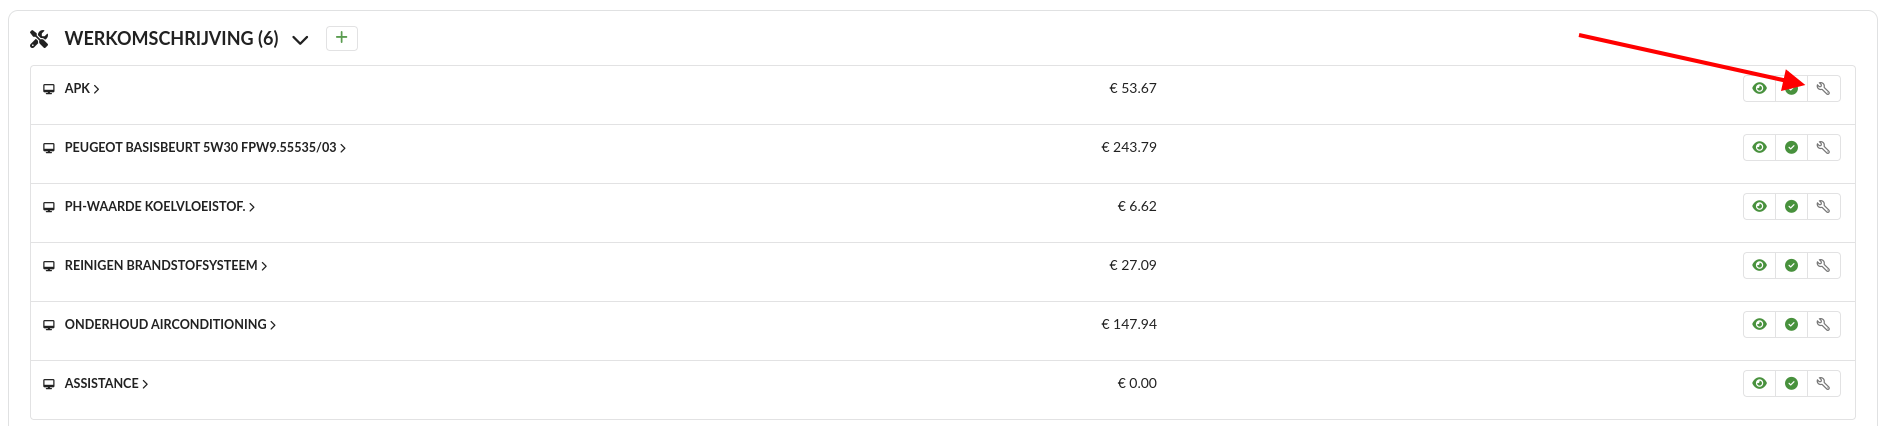The image size is (1887, 426).
Task: Collapse the WERKOMSCHRIJVING section chevron
Action: pyautogui.click(x=300, y=40)
